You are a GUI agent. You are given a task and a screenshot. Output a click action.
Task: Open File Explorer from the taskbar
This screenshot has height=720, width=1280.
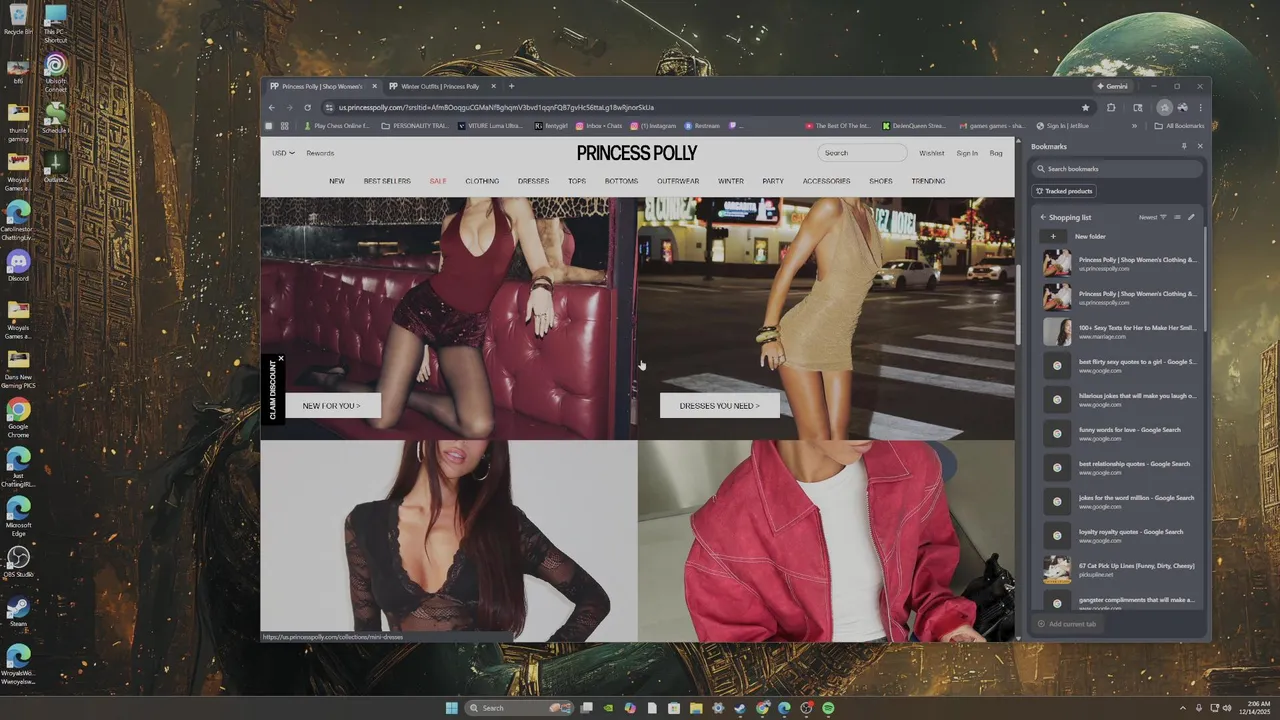[696, 708]
